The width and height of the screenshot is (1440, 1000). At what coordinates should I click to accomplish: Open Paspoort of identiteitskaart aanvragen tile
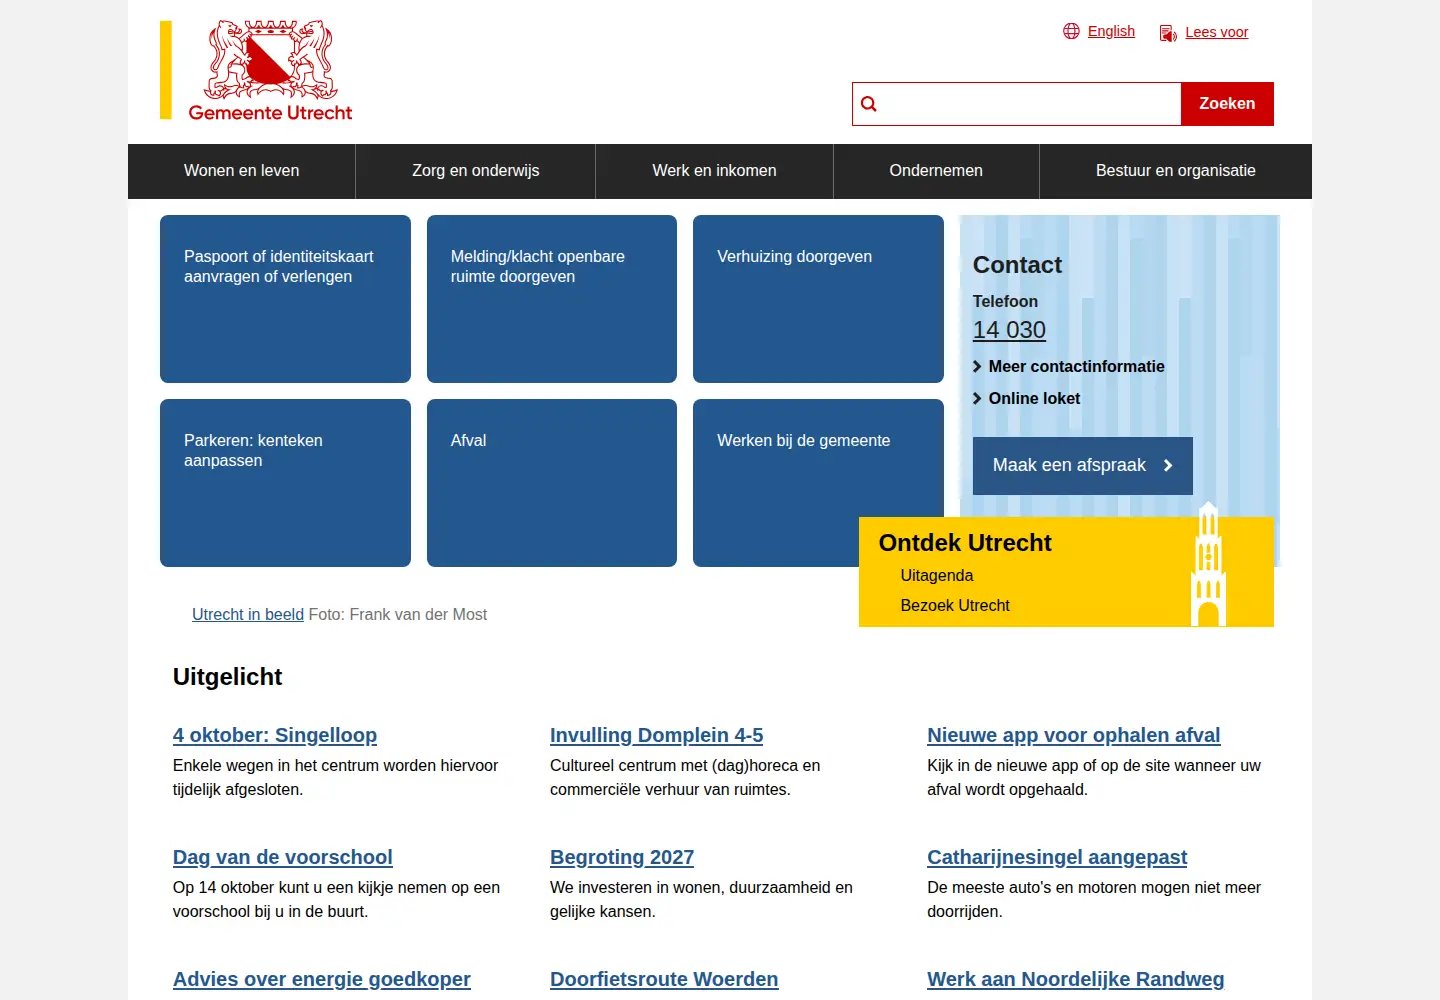(285, 299)
